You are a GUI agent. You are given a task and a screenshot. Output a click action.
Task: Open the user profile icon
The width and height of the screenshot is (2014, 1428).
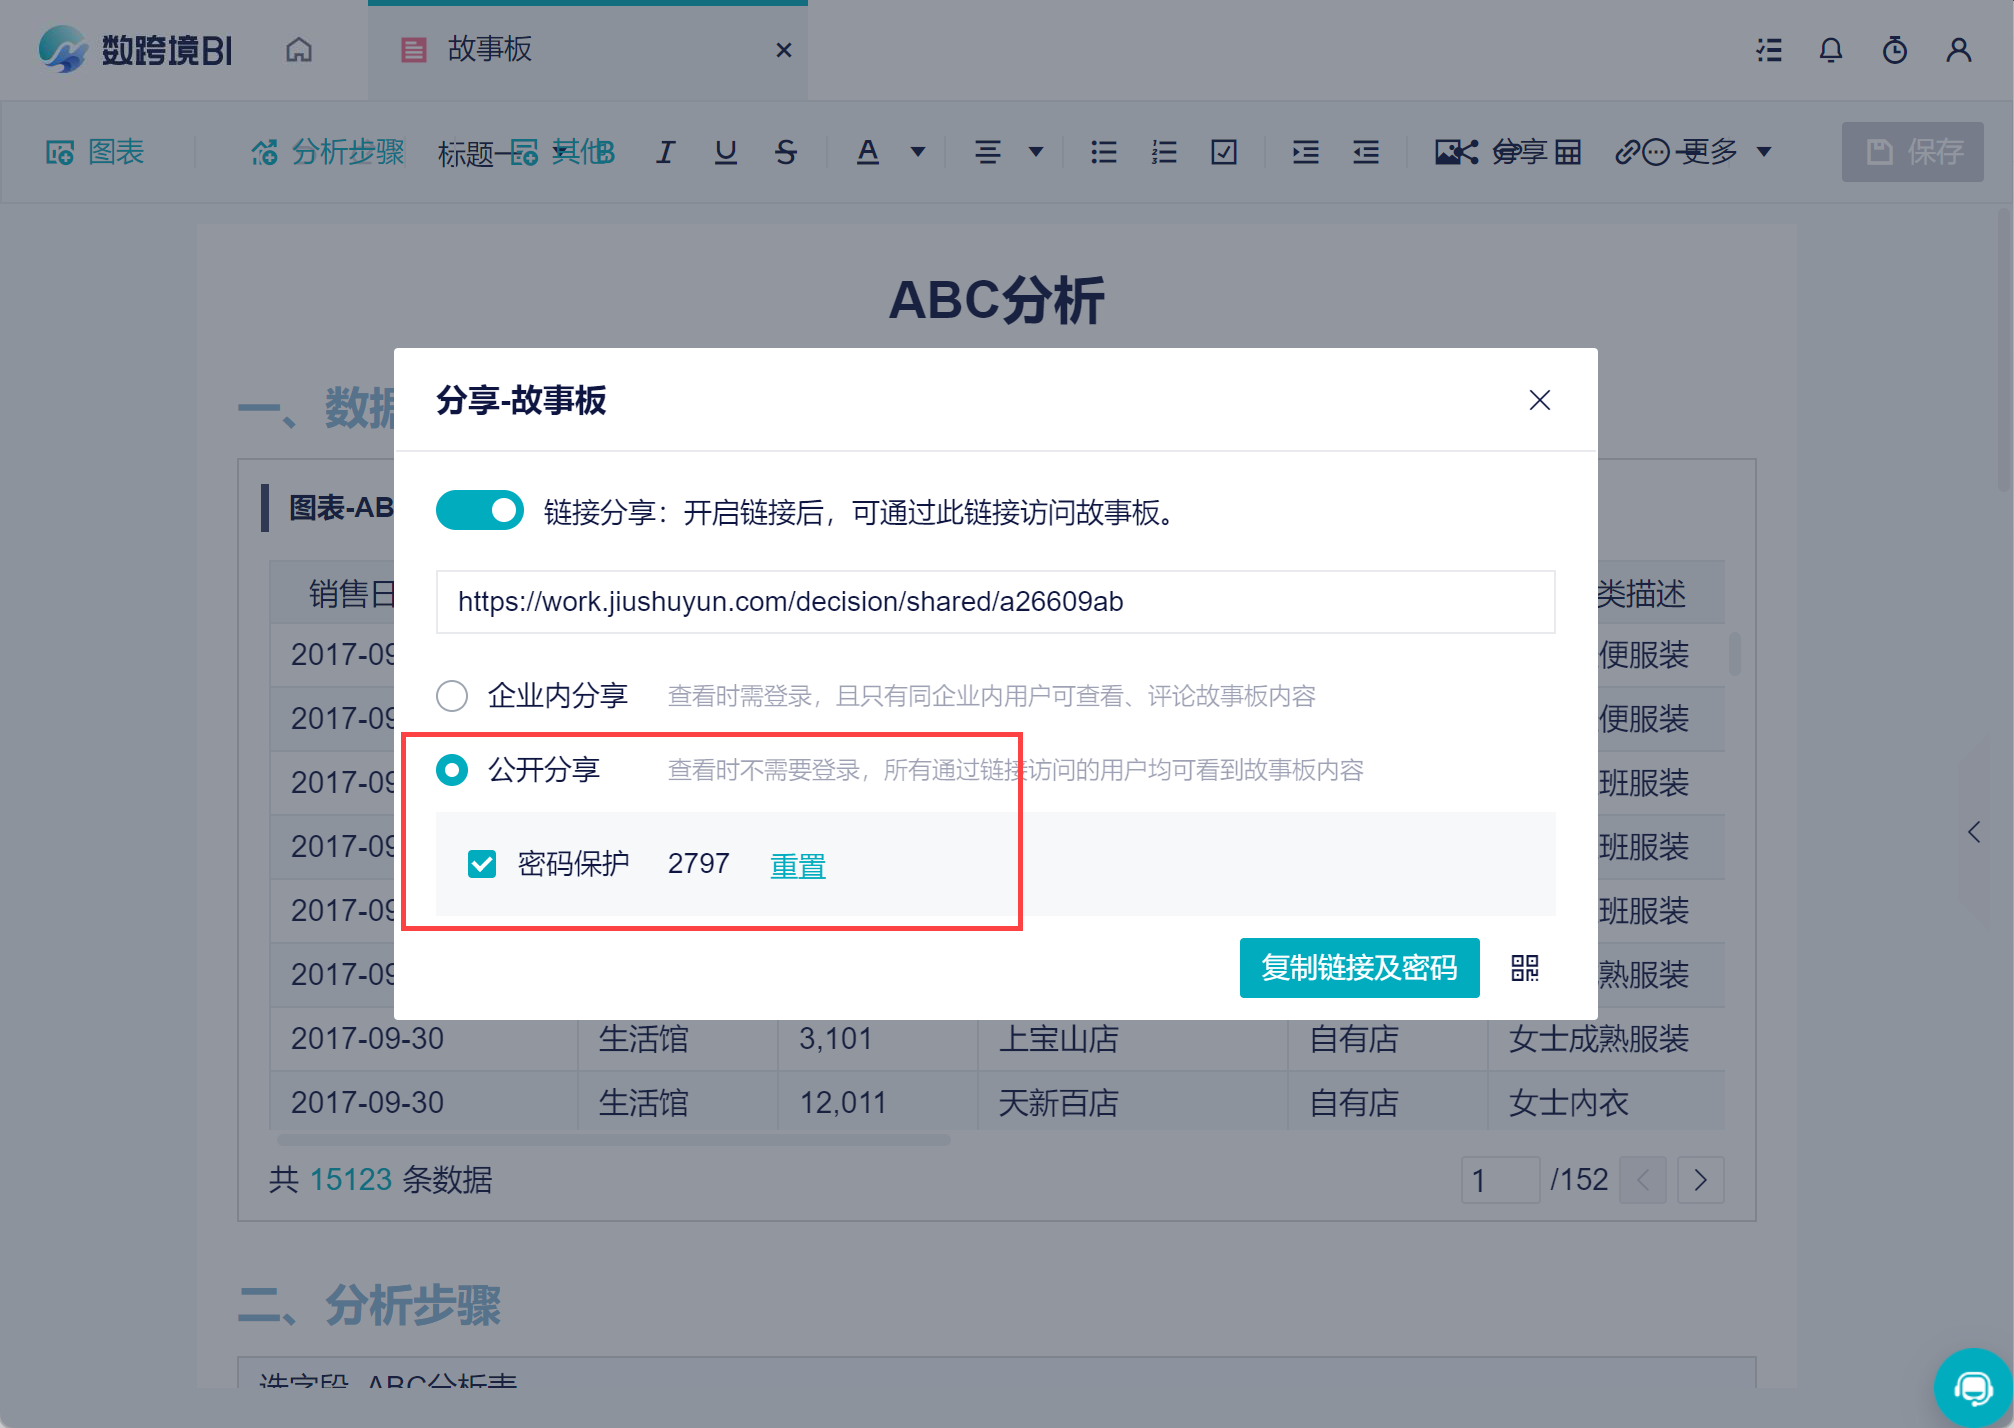tap(1958, 50)
